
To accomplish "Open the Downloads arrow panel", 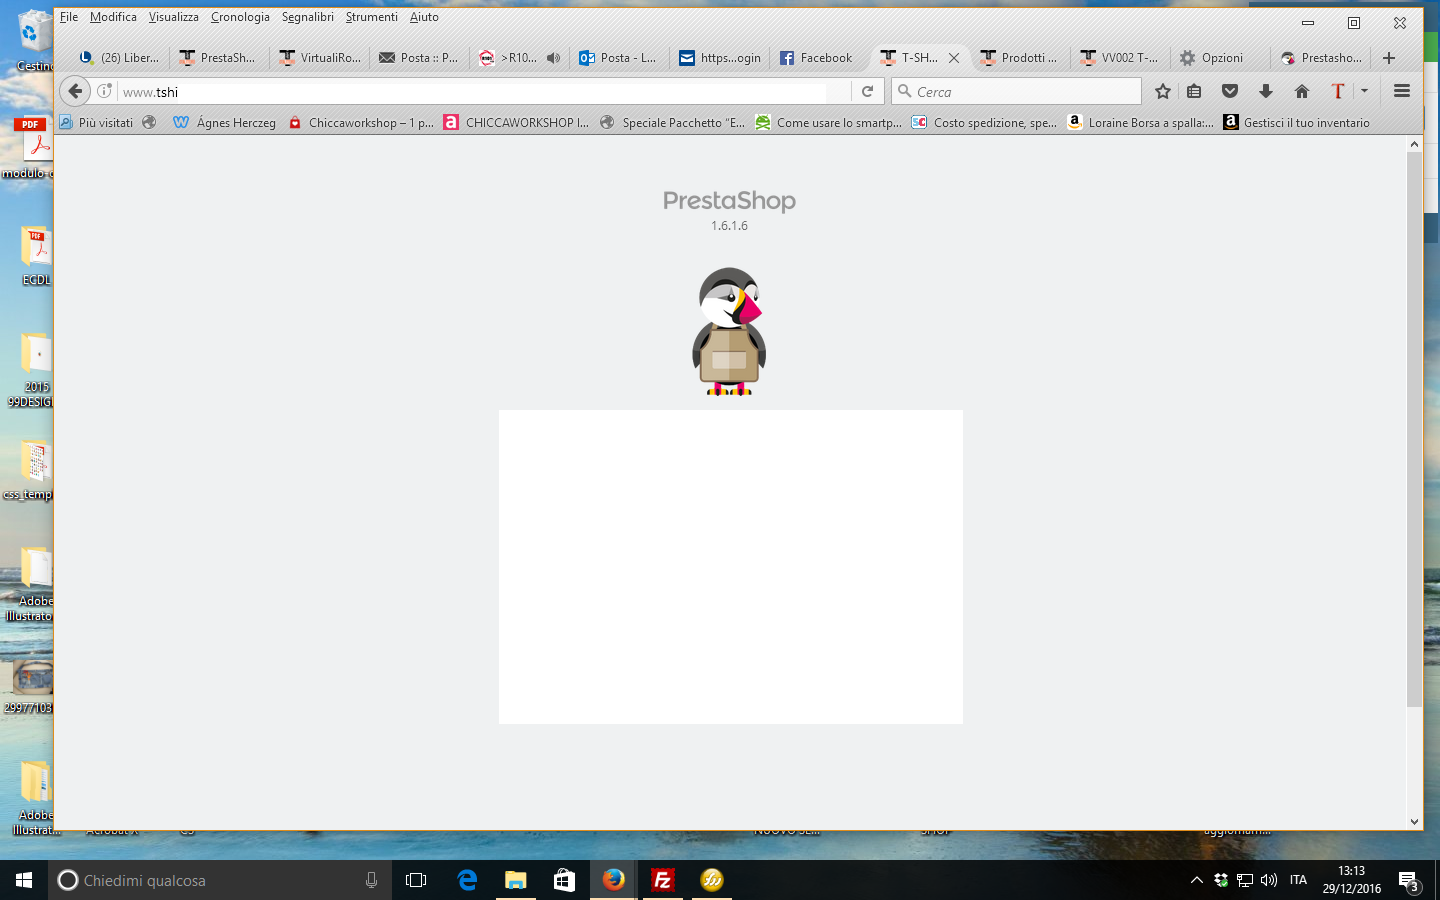I will point(1266,91).
